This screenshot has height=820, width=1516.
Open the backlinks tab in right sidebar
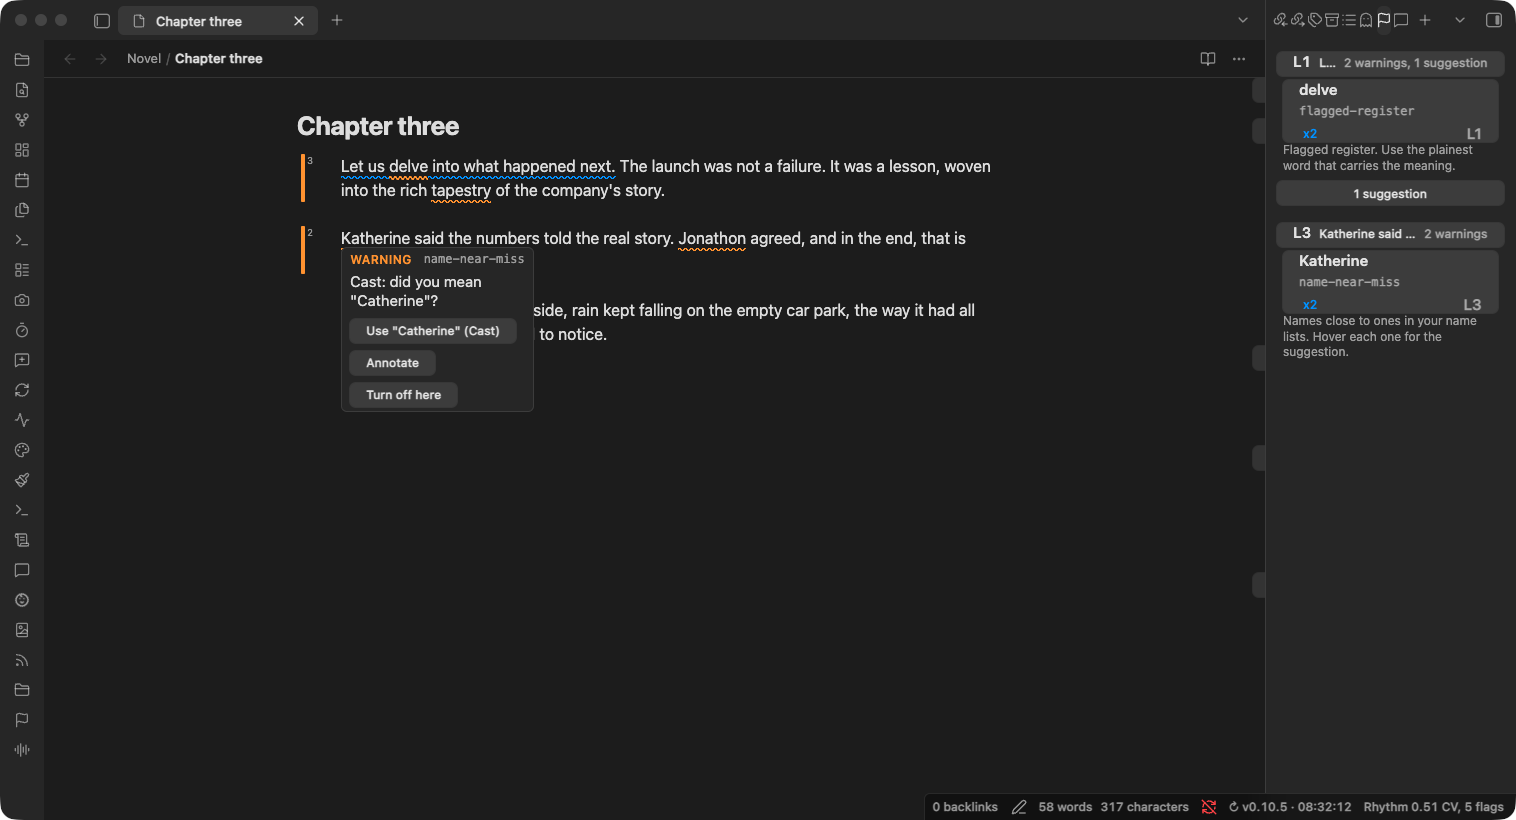(1280, 20)
